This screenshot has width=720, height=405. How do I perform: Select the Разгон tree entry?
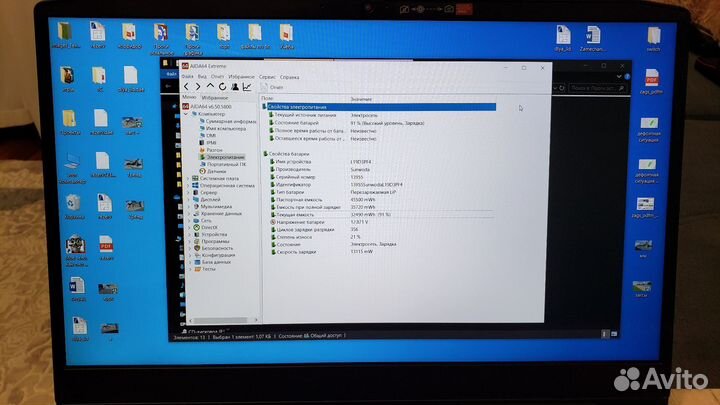pyautogui.click(x=211, y=150)
